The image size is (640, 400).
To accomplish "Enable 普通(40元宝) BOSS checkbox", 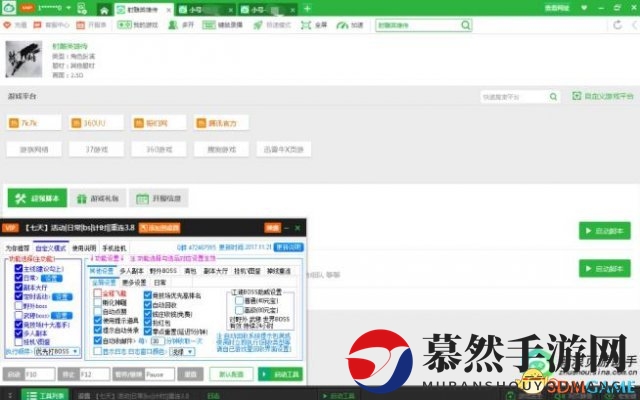I will (x=239, y=300).
